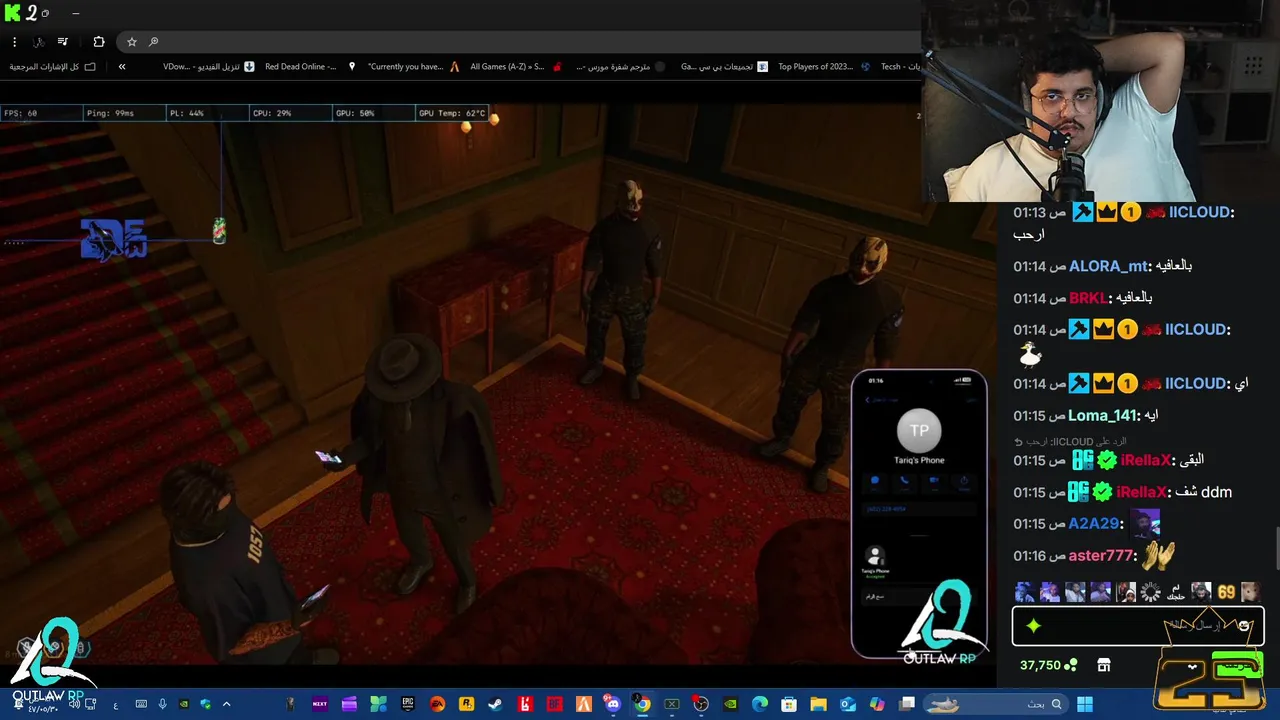Screen dimensions: 1280x720
Task: Click username ALORA_mt in chat
Action: (x=1109, y=266)
